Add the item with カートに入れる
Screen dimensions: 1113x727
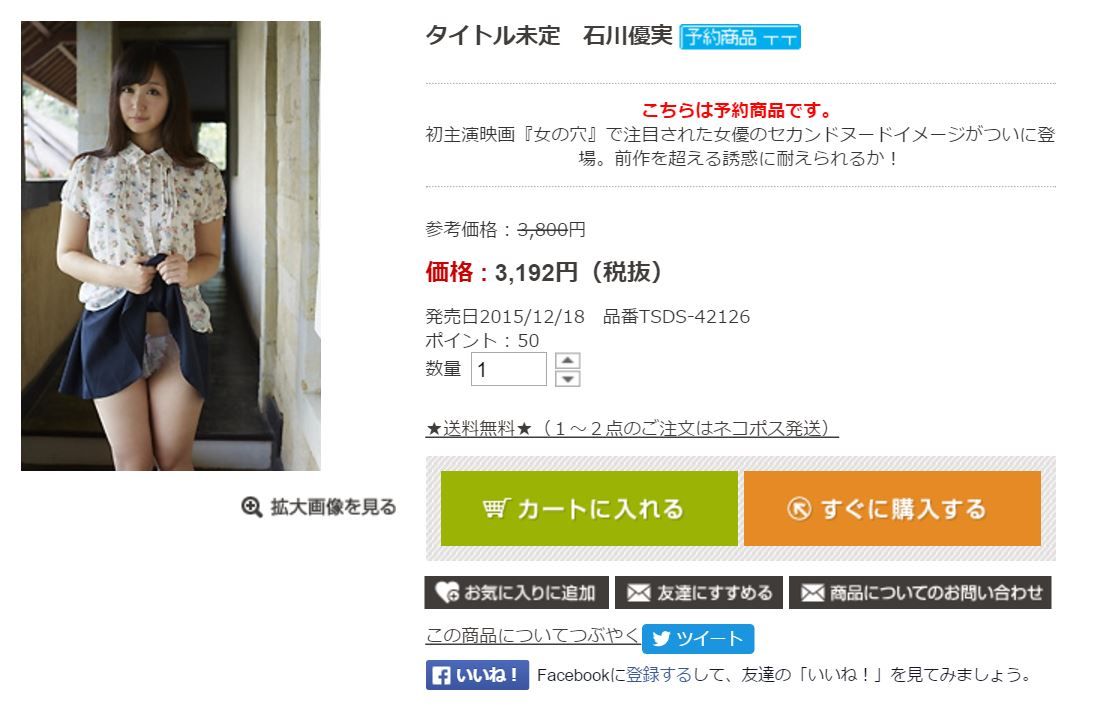tap(589, 508)
